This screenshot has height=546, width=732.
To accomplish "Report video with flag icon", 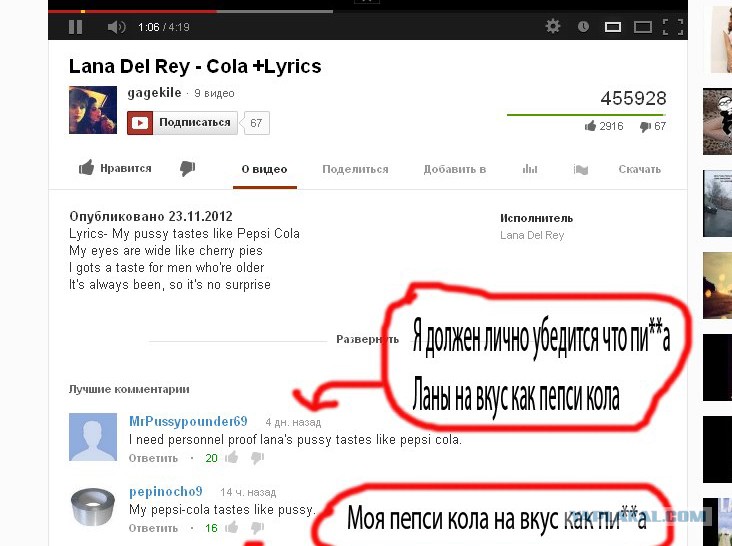I will (581, 170).
